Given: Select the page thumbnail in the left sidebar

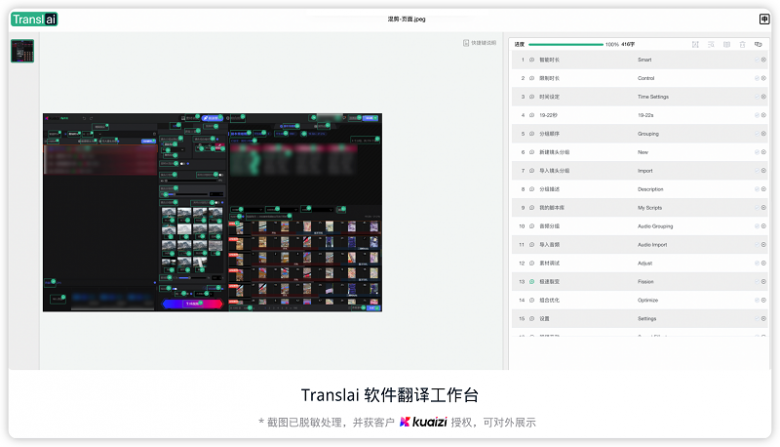Looking at the screenshot, I should click(x=22, y=51).
